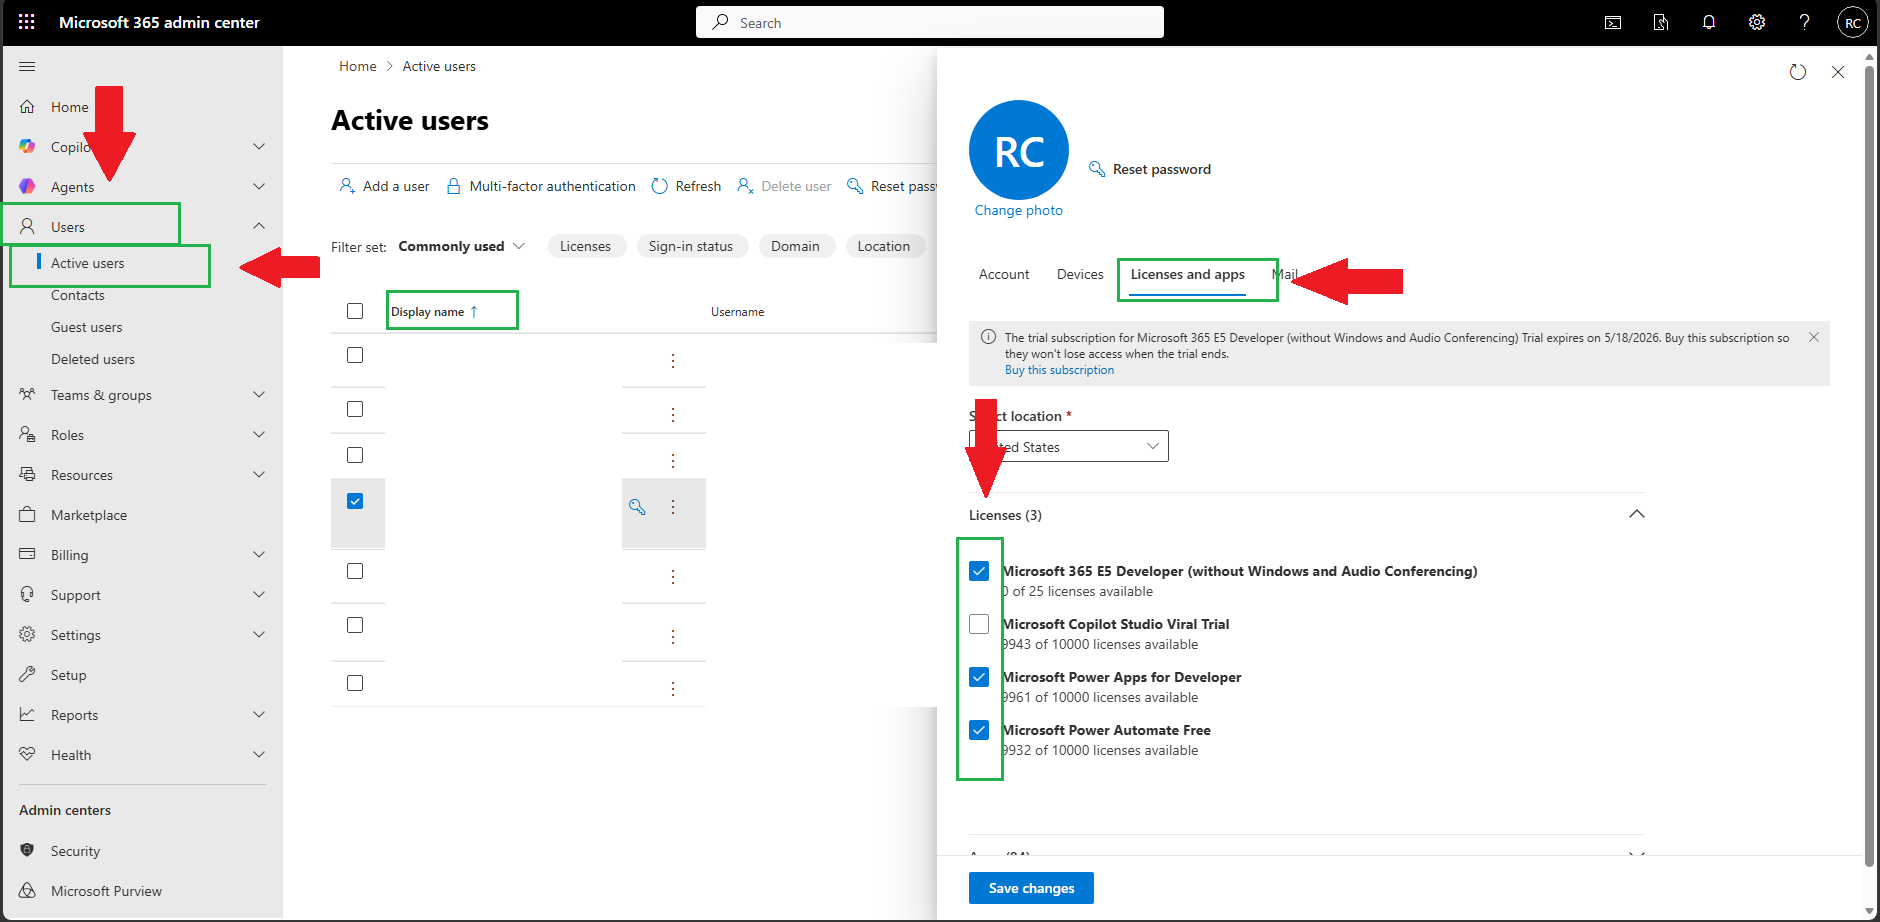Collapse the Licenses (3) section

(x=1637, y=514)
